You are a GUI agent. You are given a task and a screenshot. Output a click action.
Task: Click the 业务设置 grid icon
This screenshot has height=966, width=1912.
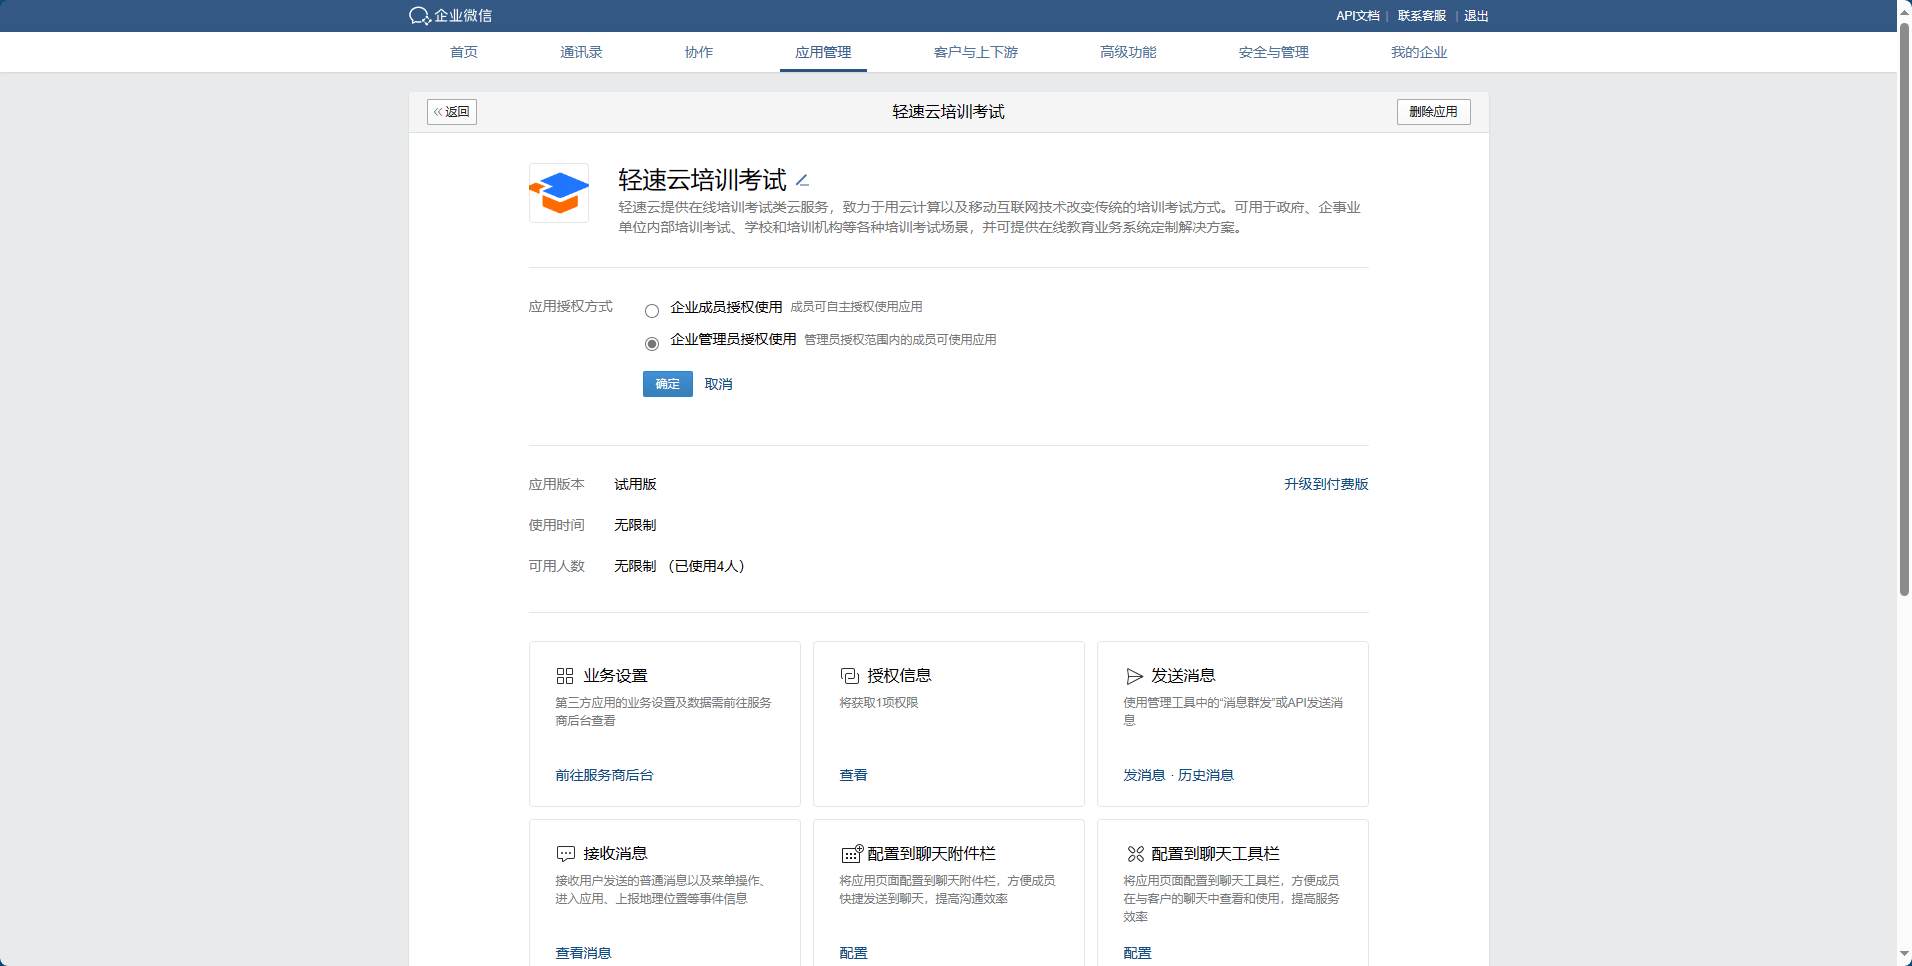[565, 676]
